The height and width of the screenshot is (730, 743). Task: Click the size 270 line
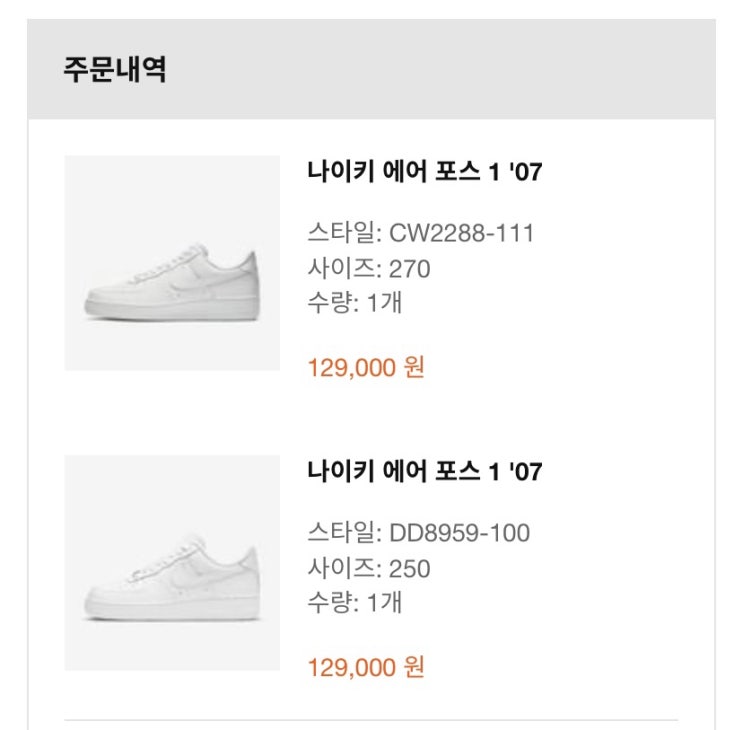click(x=369, y=268)
